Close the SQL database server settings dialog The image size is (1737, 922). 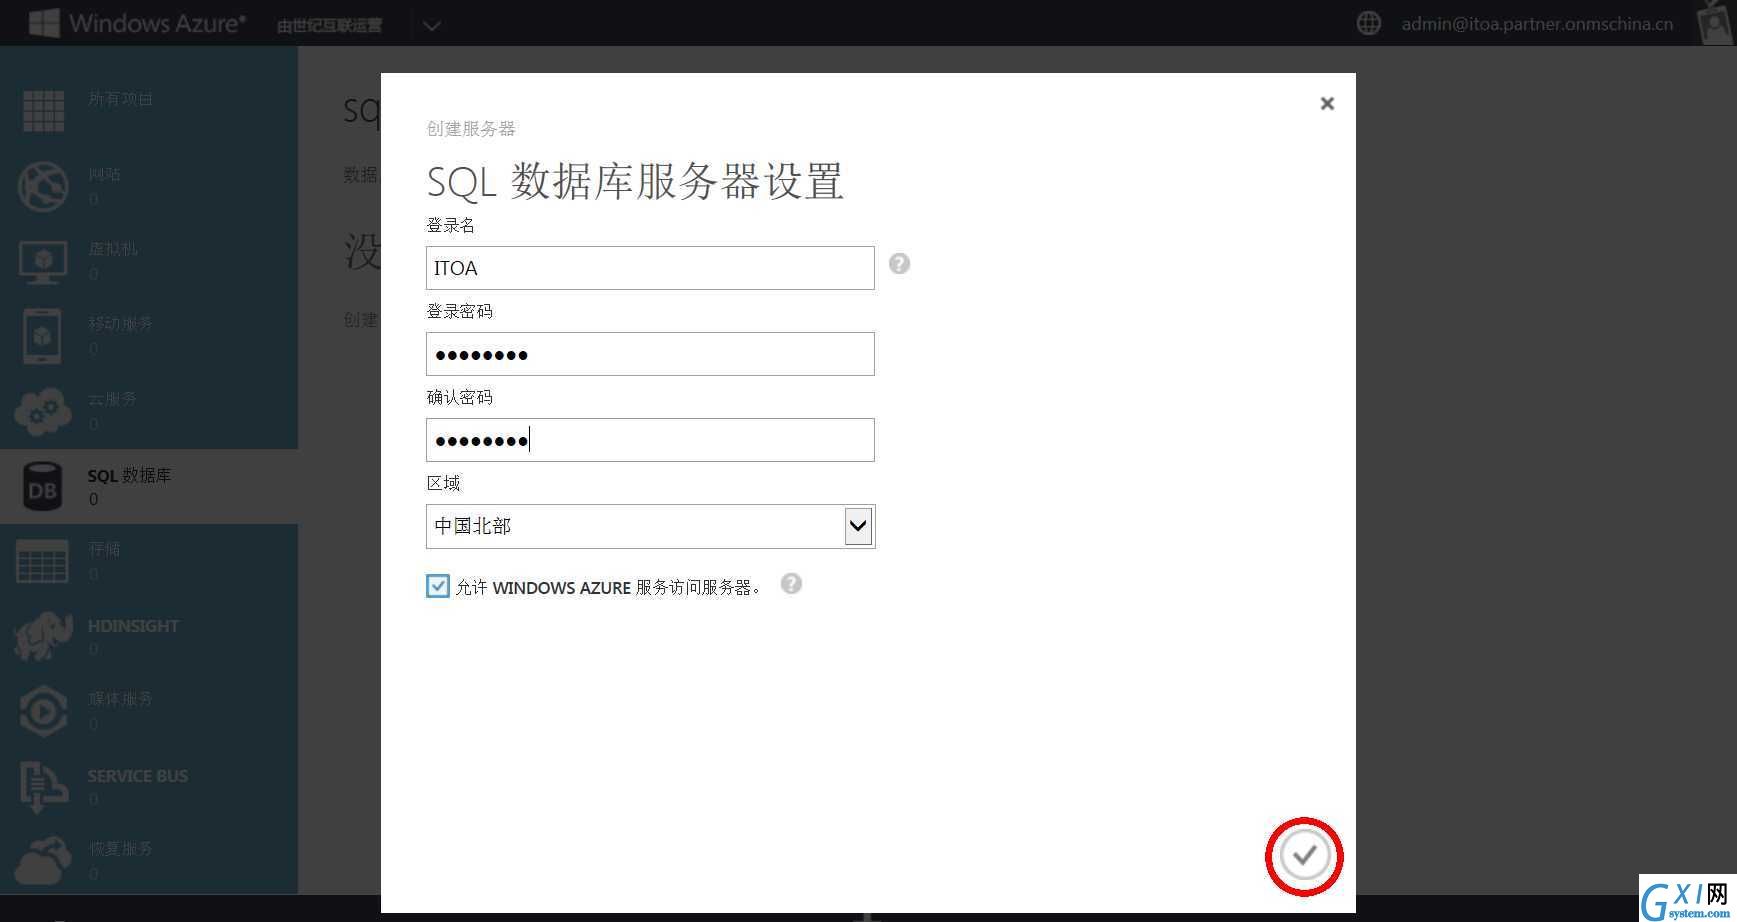click(x=1327, y=103)
